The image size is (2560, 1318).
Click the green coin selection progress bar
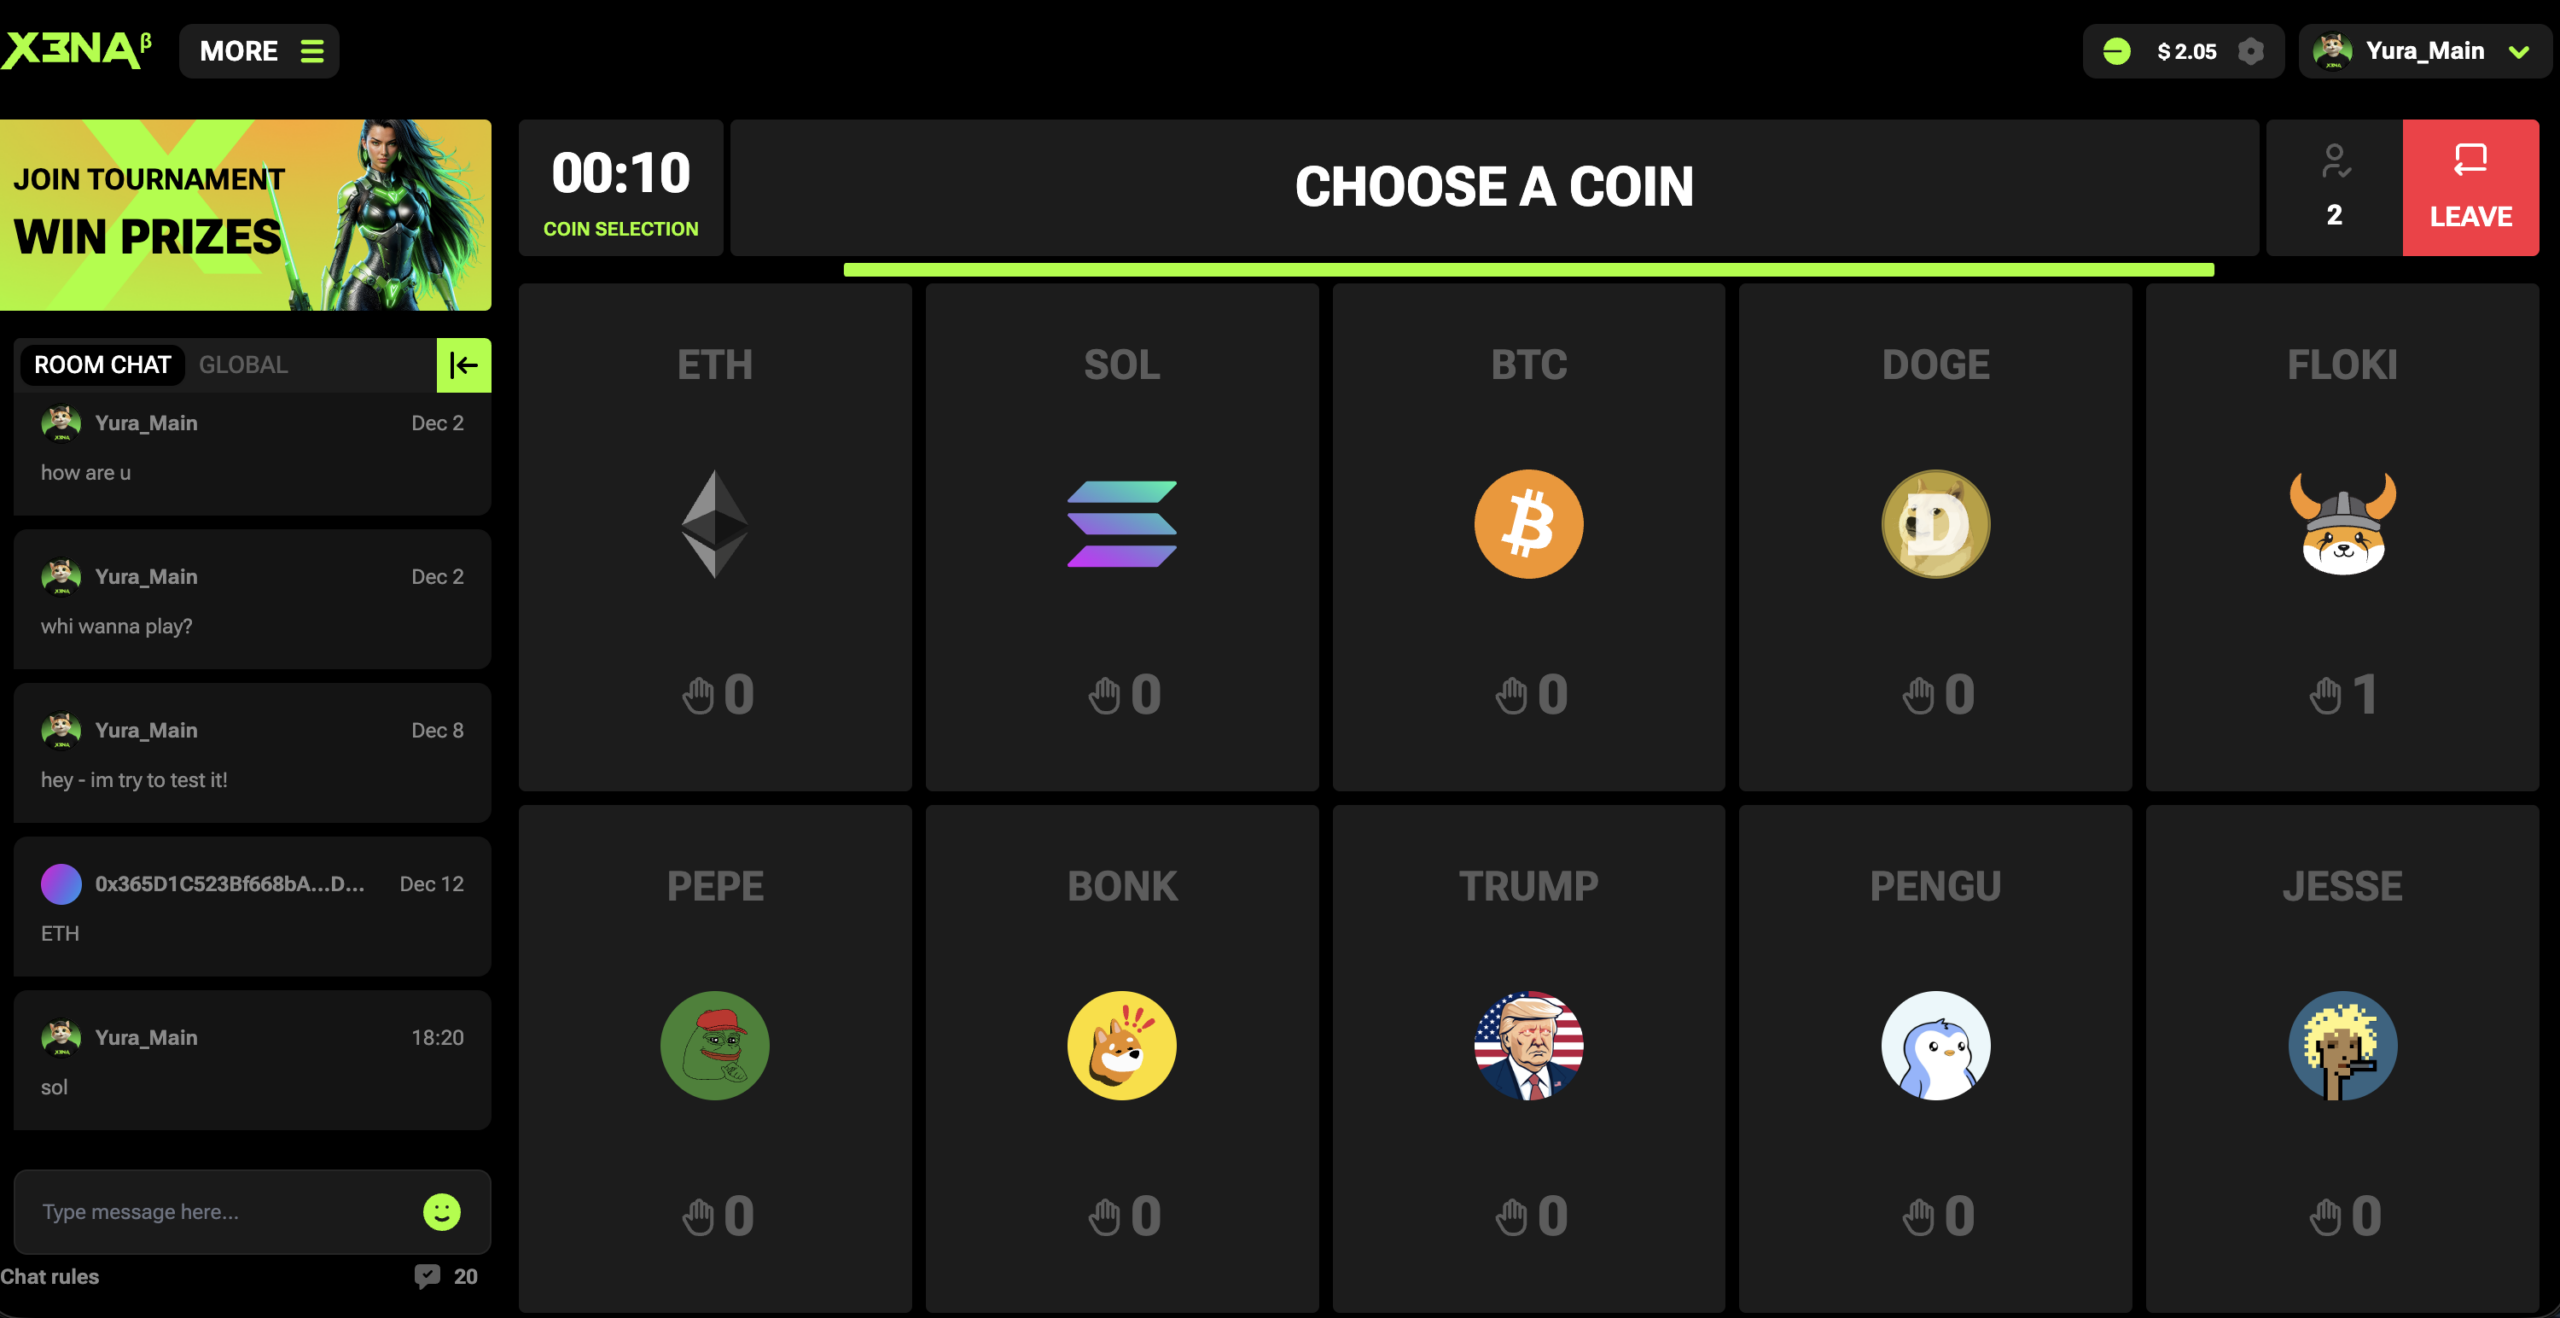click(x=1528, y=270)
